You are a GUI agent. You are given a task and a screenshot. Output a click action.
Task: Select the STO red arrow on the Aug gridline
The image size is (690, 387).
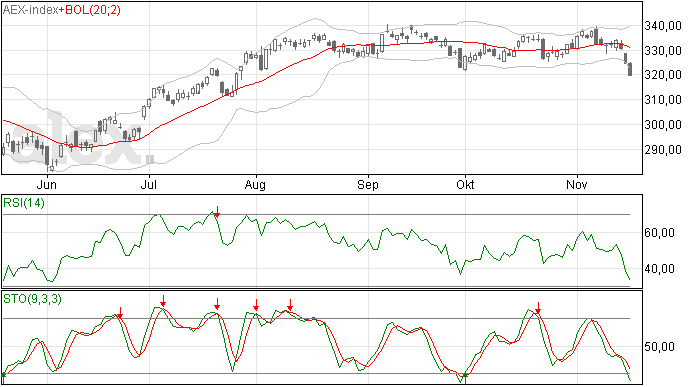pyautogui.click(x=256, y=305)
